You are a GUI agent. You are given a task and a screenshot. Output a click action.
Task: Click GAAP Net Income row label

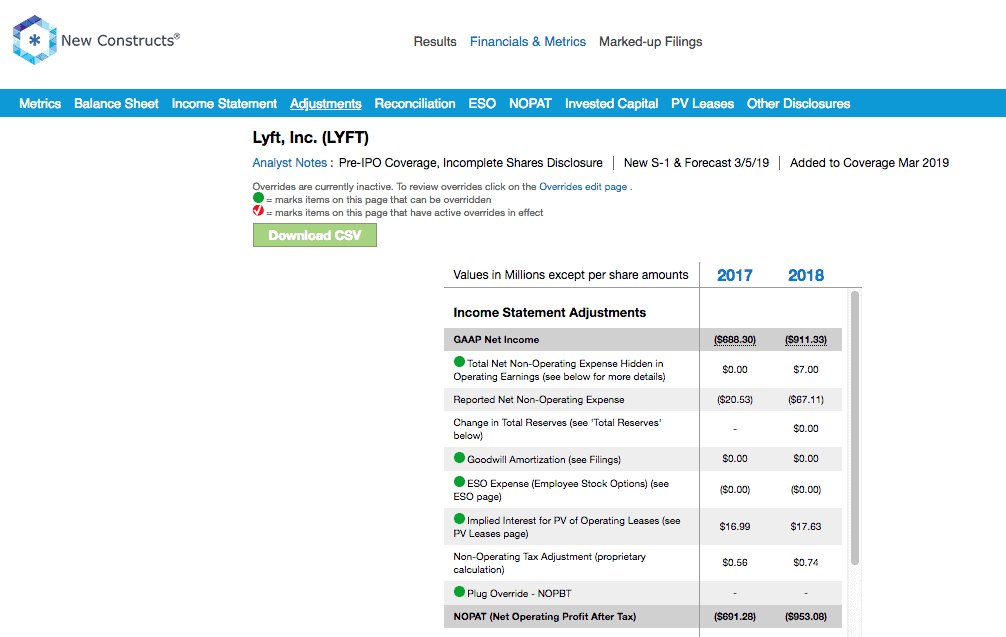(x=496, y=339)
